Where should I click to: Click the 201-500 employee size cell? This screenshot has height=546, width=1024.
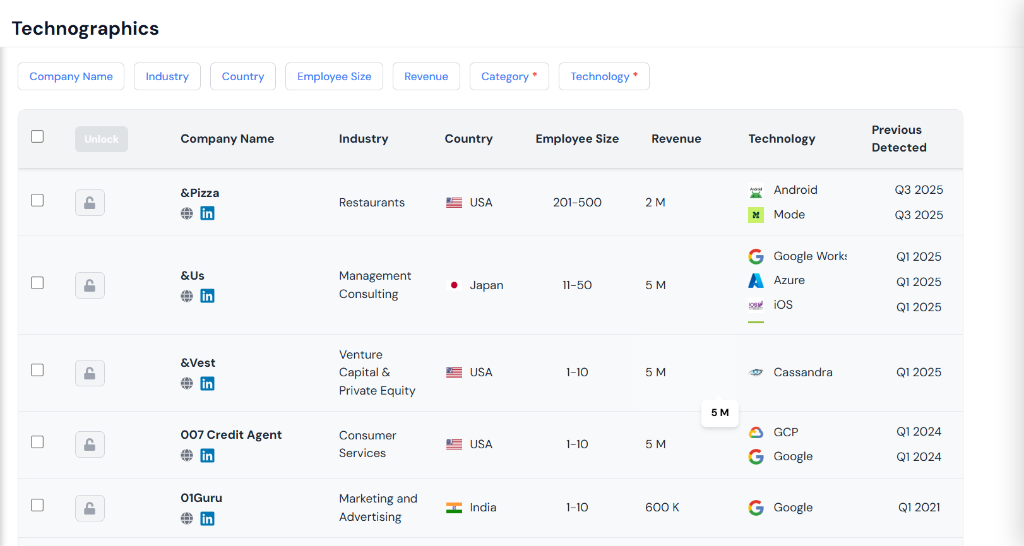[x=577, y=202]
